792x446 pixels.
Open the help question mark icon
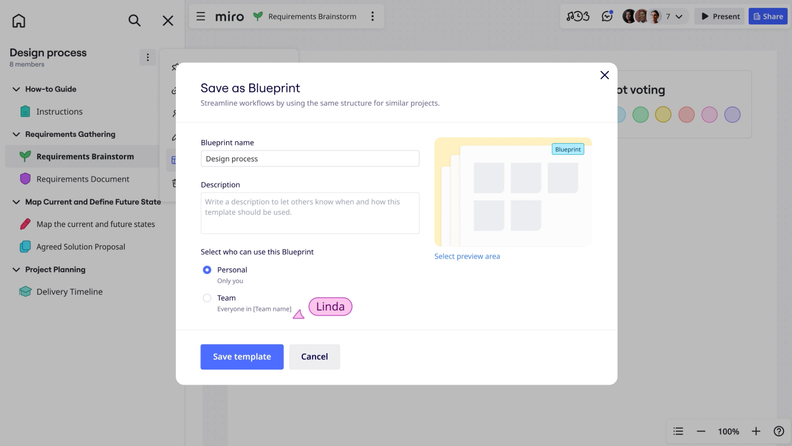coord(778,431)
